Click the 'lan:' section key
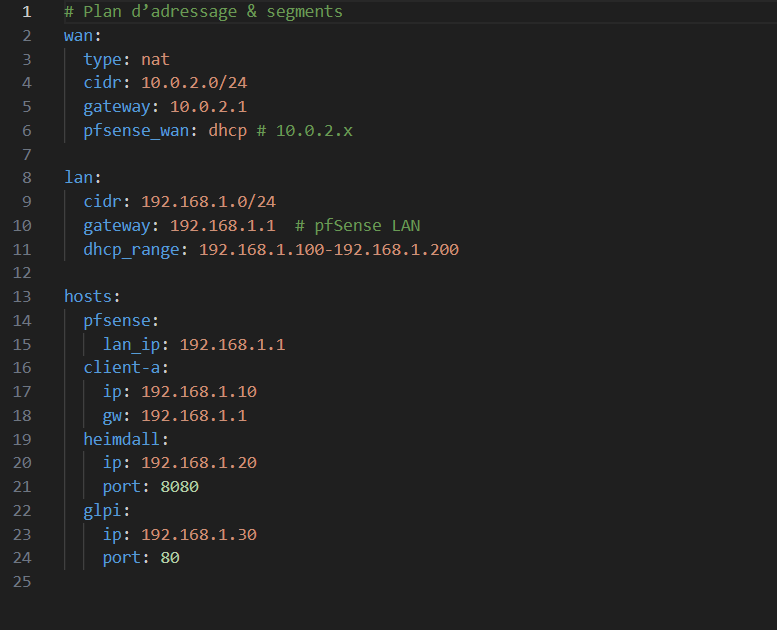777x630 pixels. tap(82, 177)
